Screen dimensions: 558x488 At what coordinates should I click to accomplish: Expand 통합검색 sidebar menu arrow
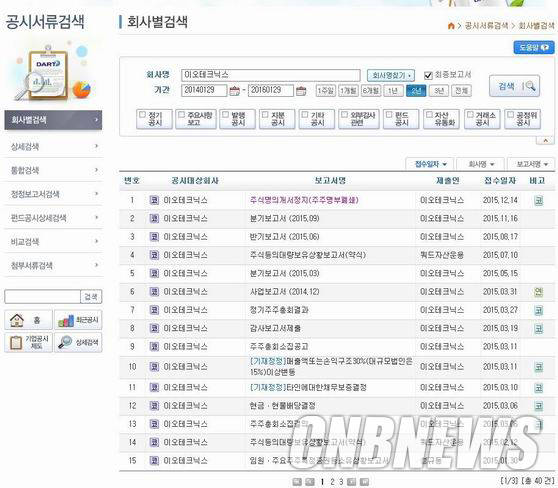pos(96,170)
